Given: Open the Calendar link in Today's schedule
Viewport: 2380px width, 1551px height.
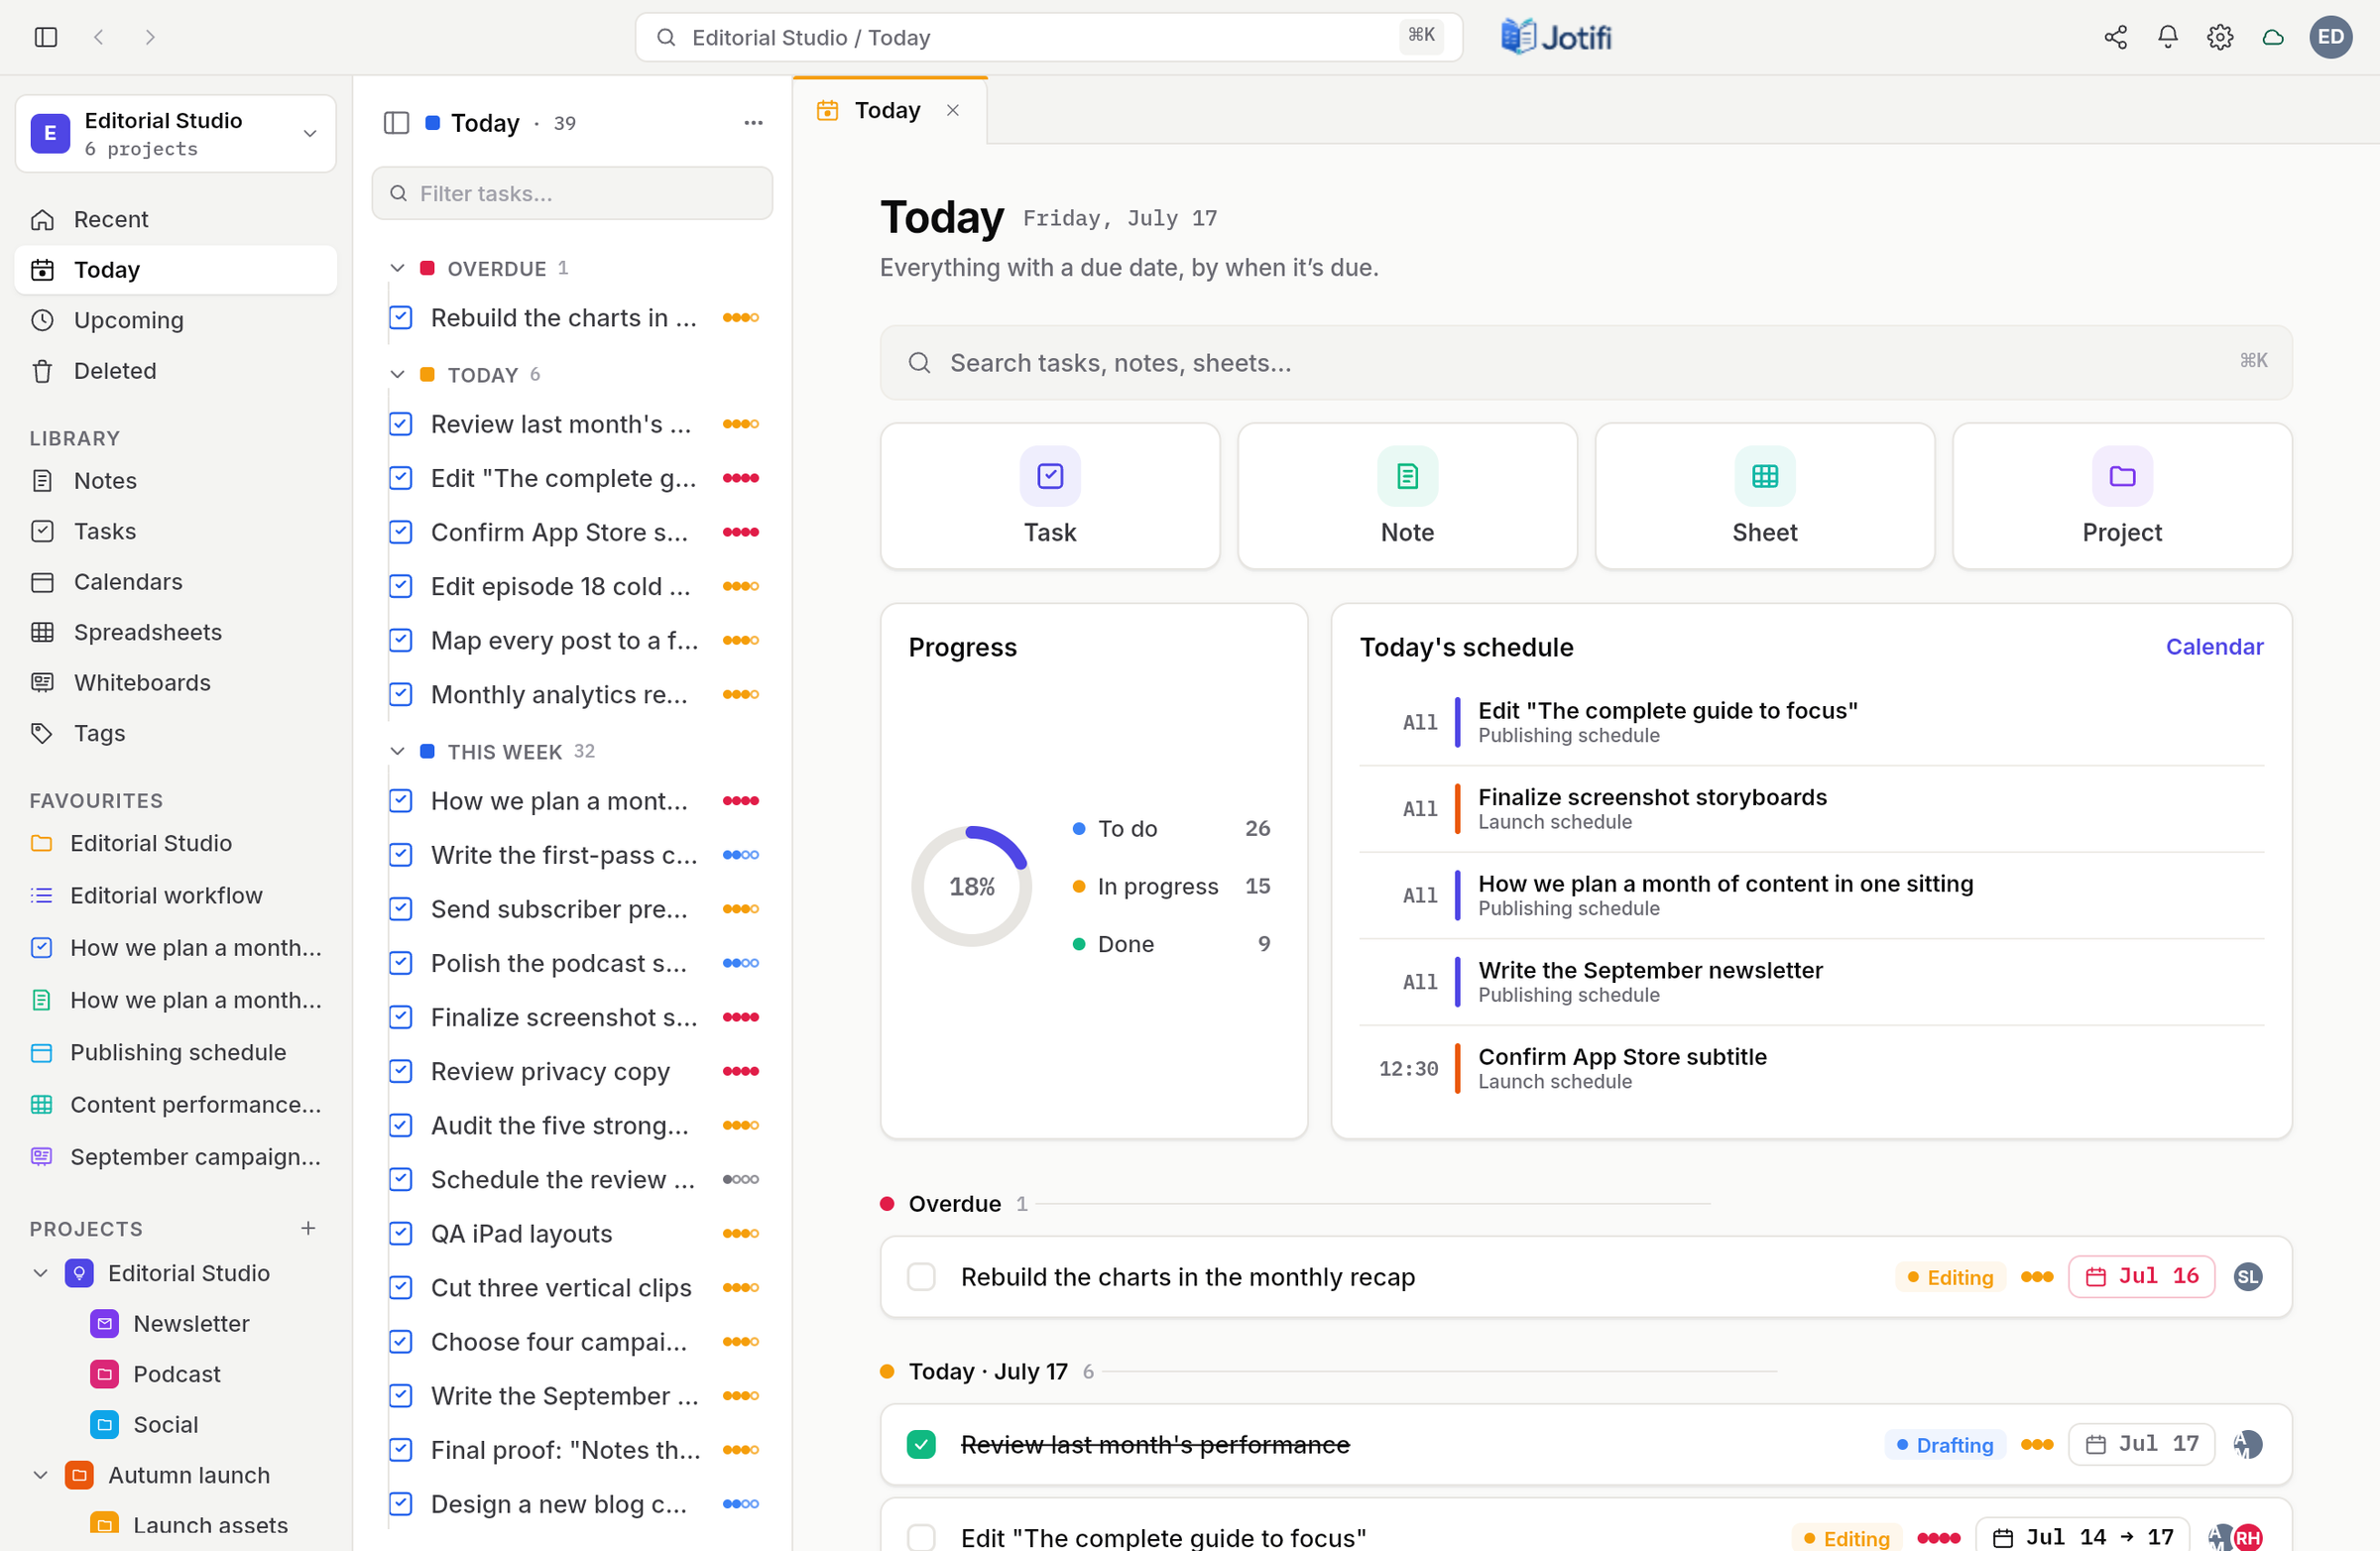Looking at the screenshot, I should pyautogui.click(x=2213, y=647).
